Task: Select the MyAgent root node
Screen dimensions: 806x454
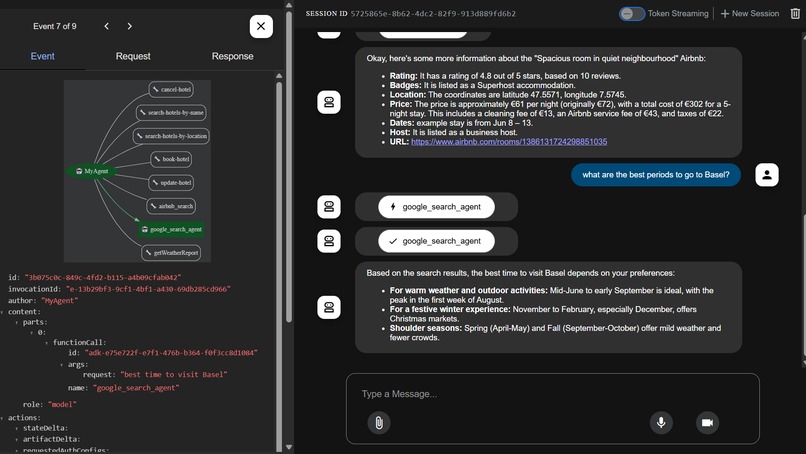Action: pos(91,171)
